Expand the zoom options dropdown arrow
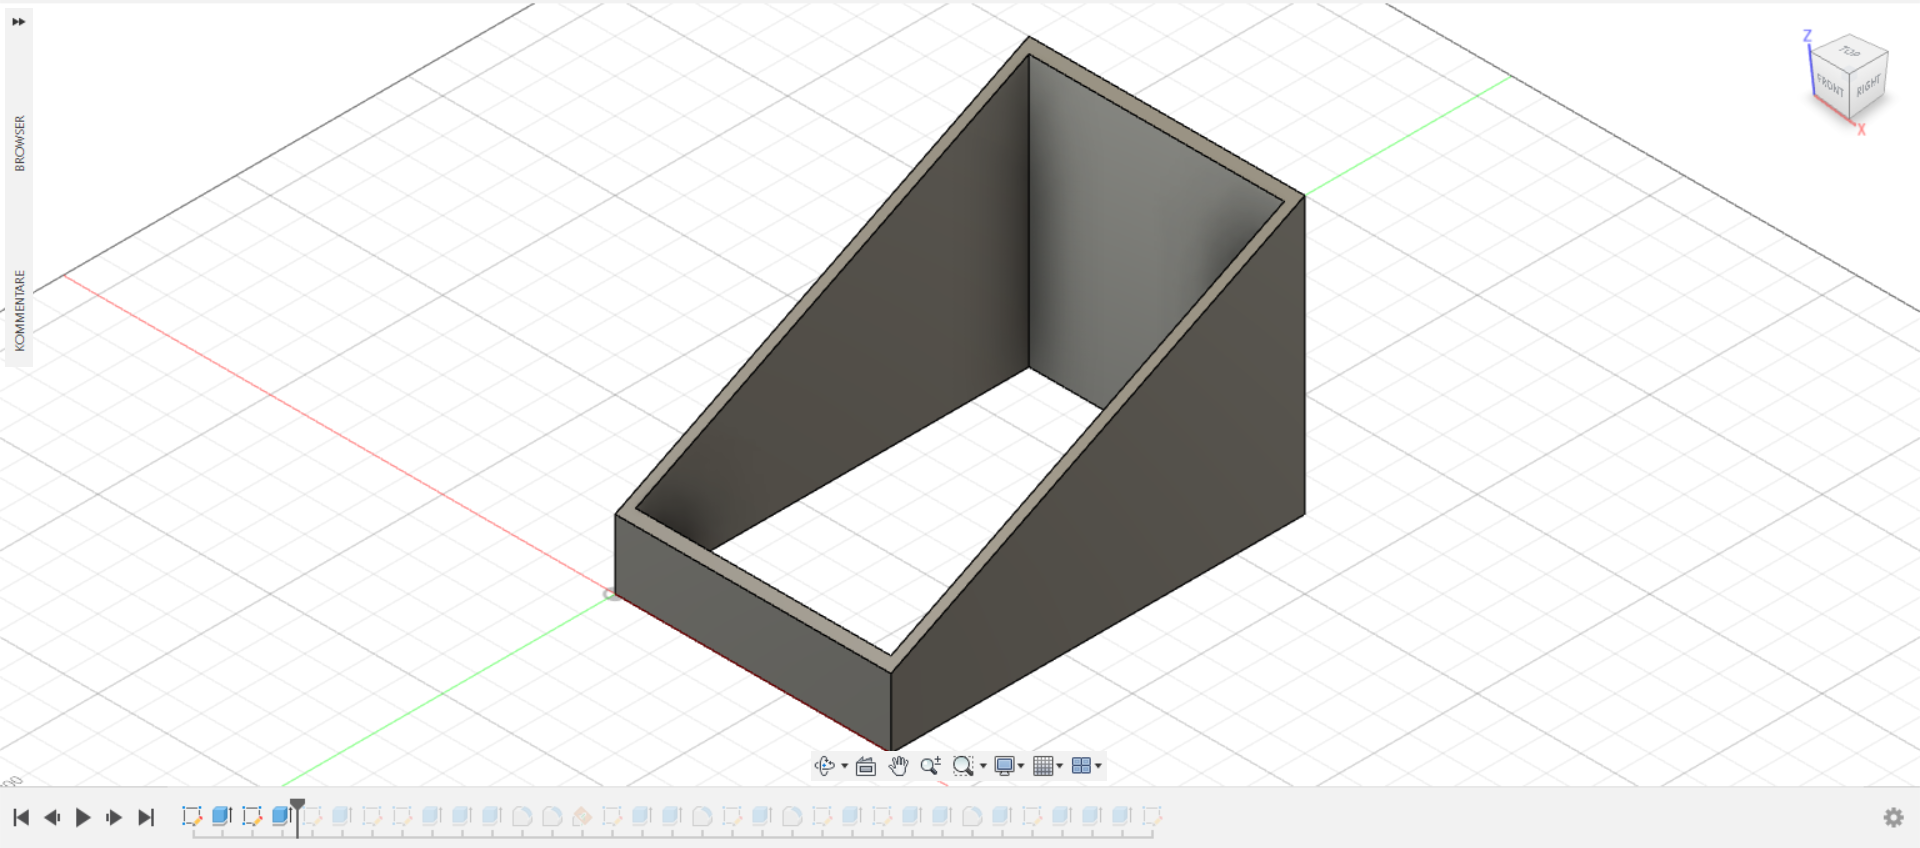 983,767
